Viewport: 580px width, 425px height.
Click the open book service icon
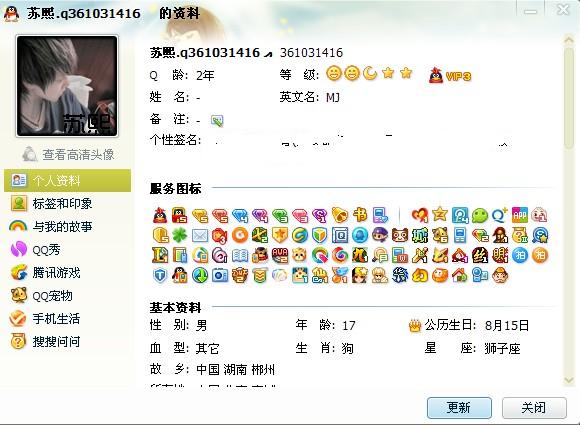pos(240,256)
